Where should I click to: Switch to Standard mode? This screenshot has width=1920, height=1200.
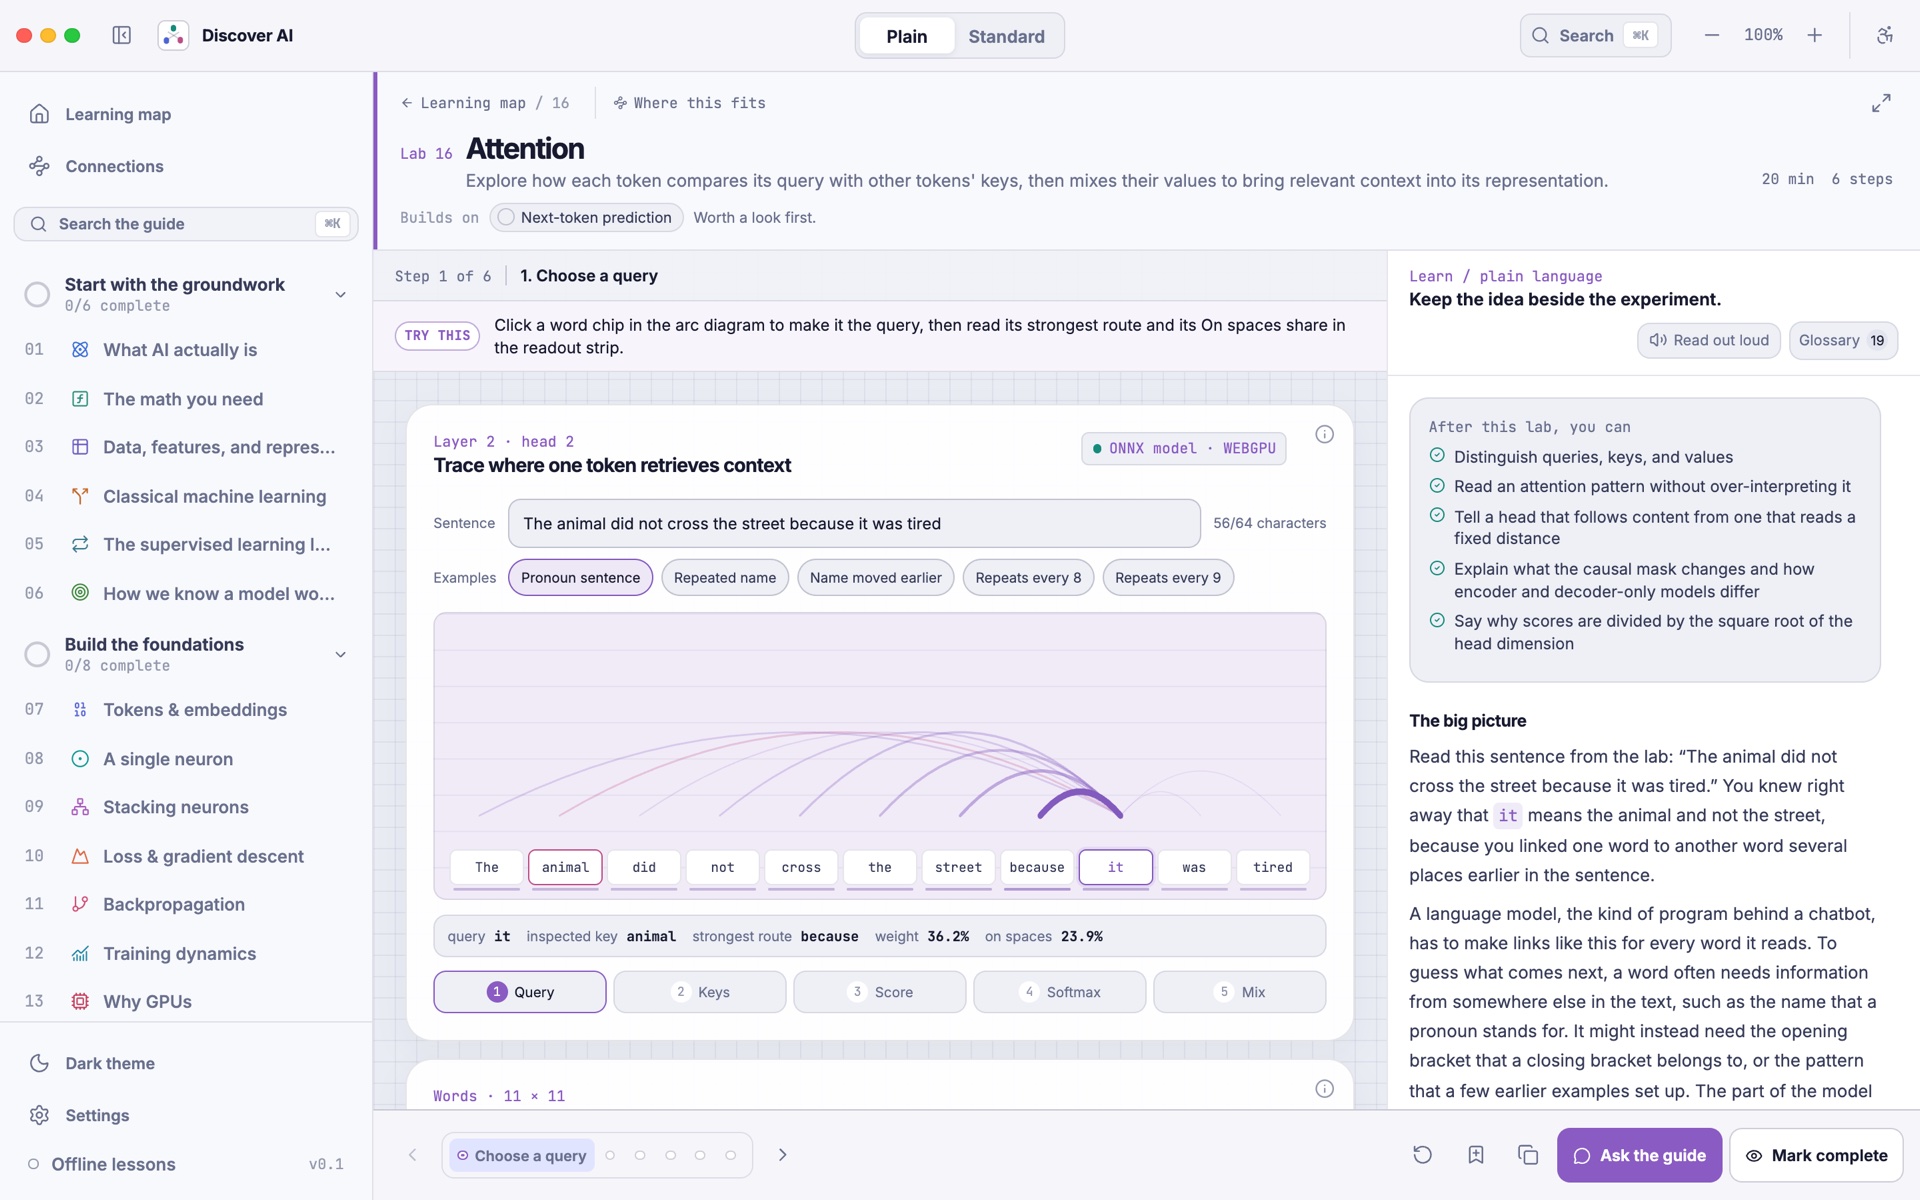point(1006,36)
